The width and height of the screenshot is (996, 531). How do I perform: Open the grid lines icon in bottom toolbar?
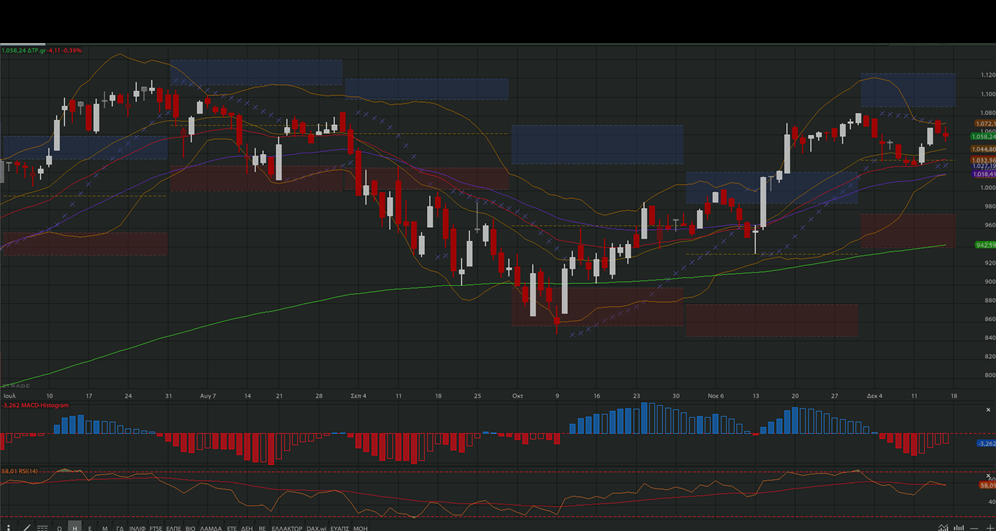43,528
